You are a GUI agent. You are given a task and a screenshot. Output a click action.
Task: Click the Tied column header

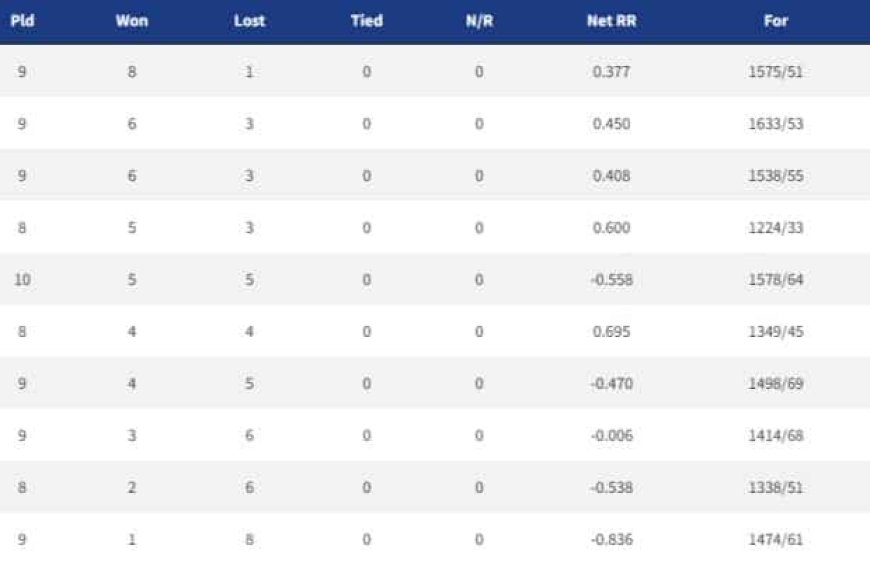(x=367, y=21)
